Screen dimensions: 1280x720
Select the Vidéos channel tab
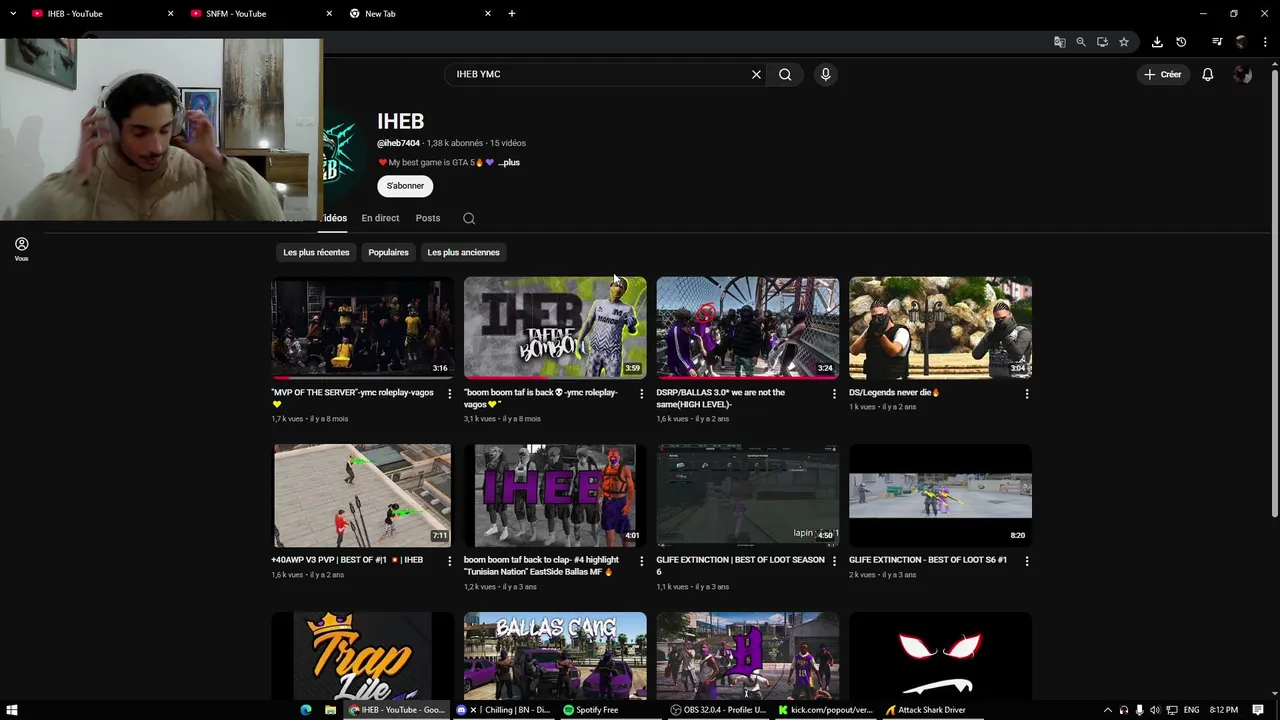(x=334, y=218)
